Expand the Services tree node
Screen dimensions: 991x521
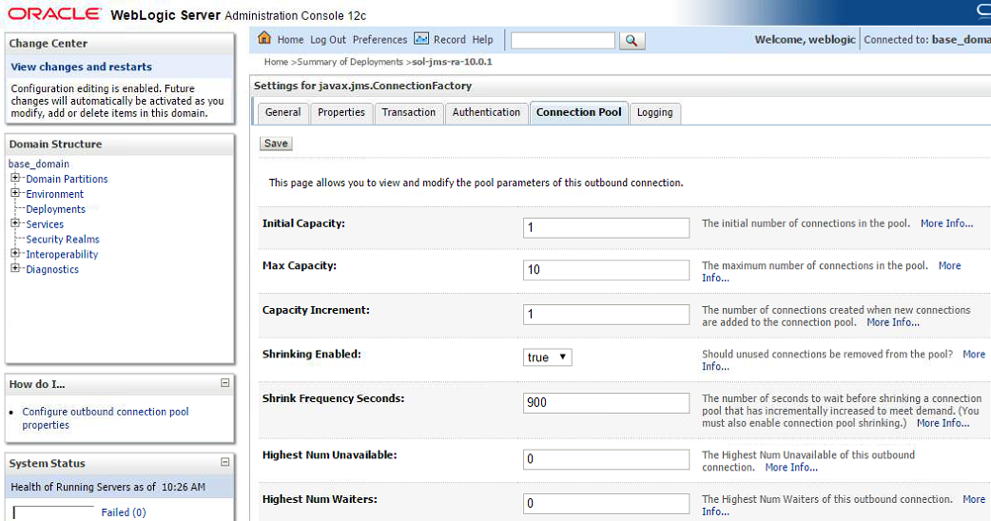tap(16, 224)
